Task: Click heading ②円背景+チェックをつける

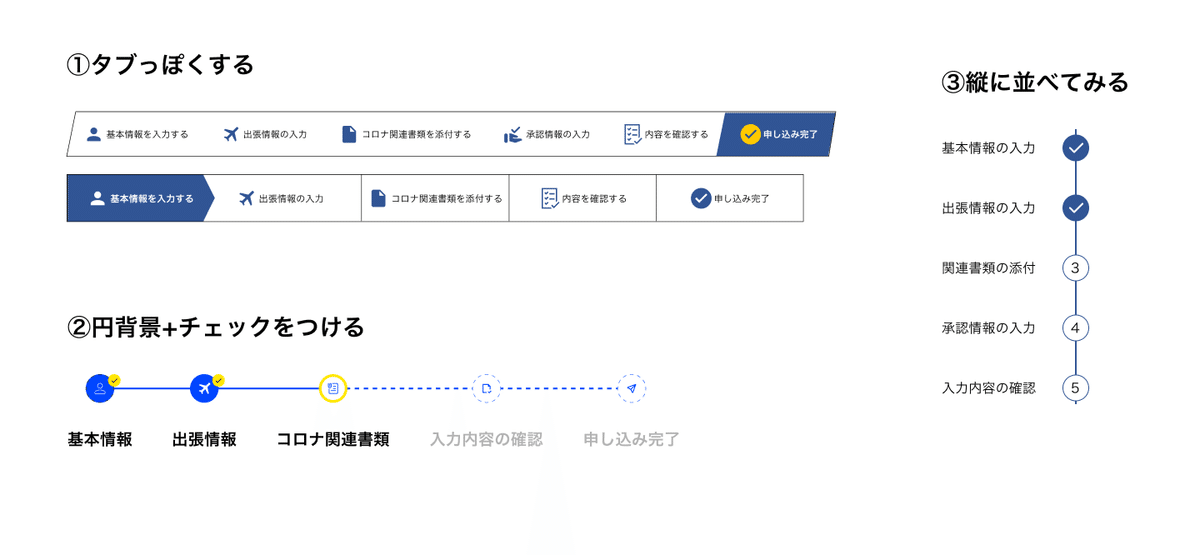Action: coord(215,327)
